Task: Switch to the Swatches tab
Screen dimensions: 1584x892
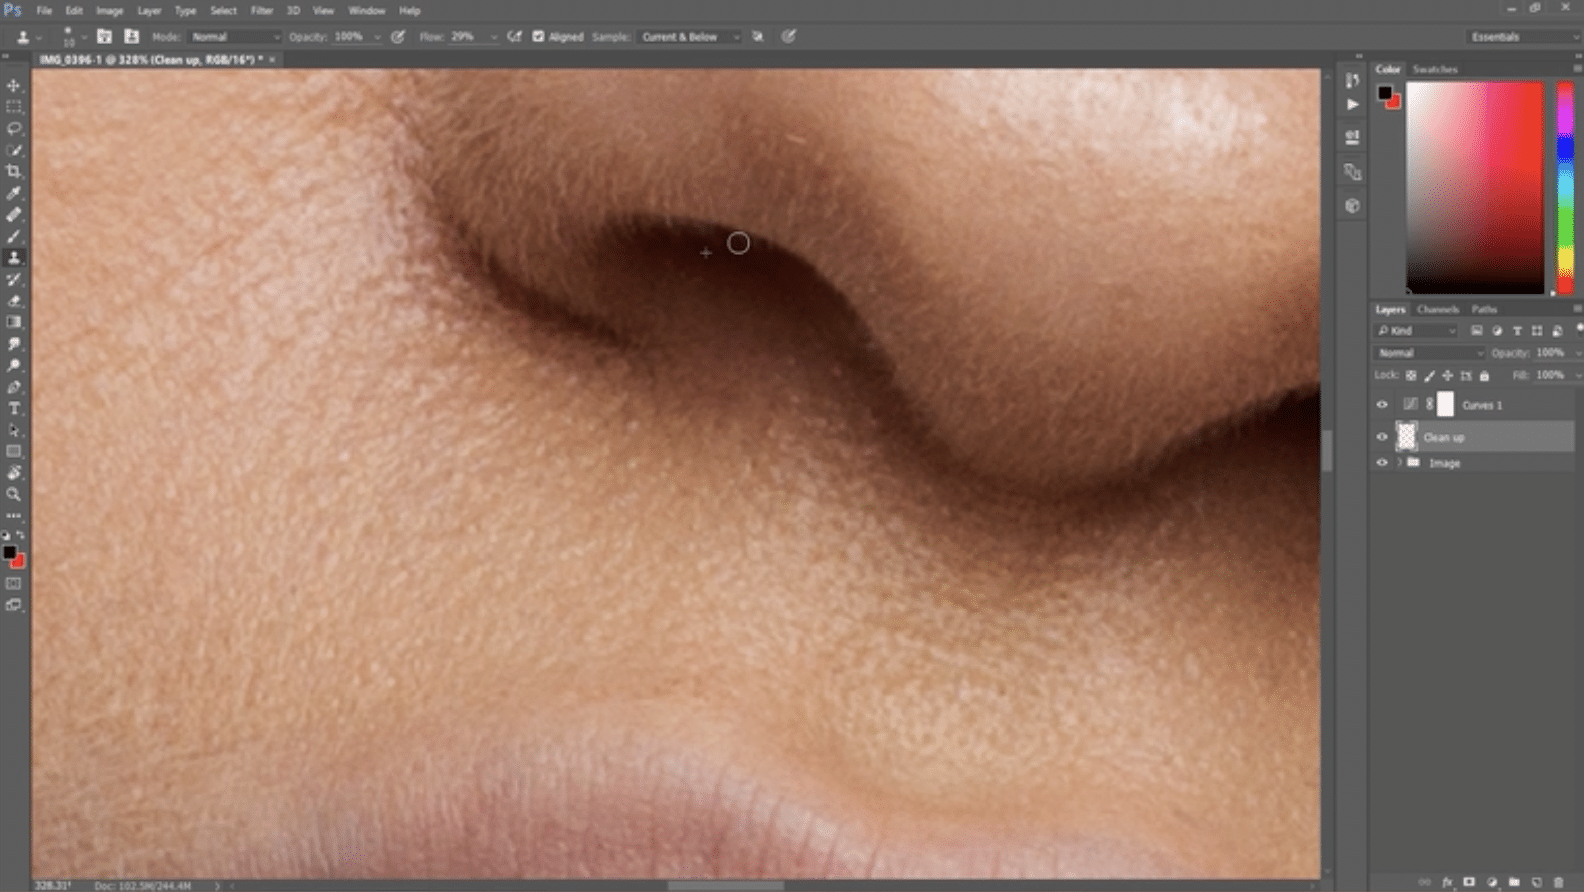Action: click(x=1435, y=69)
